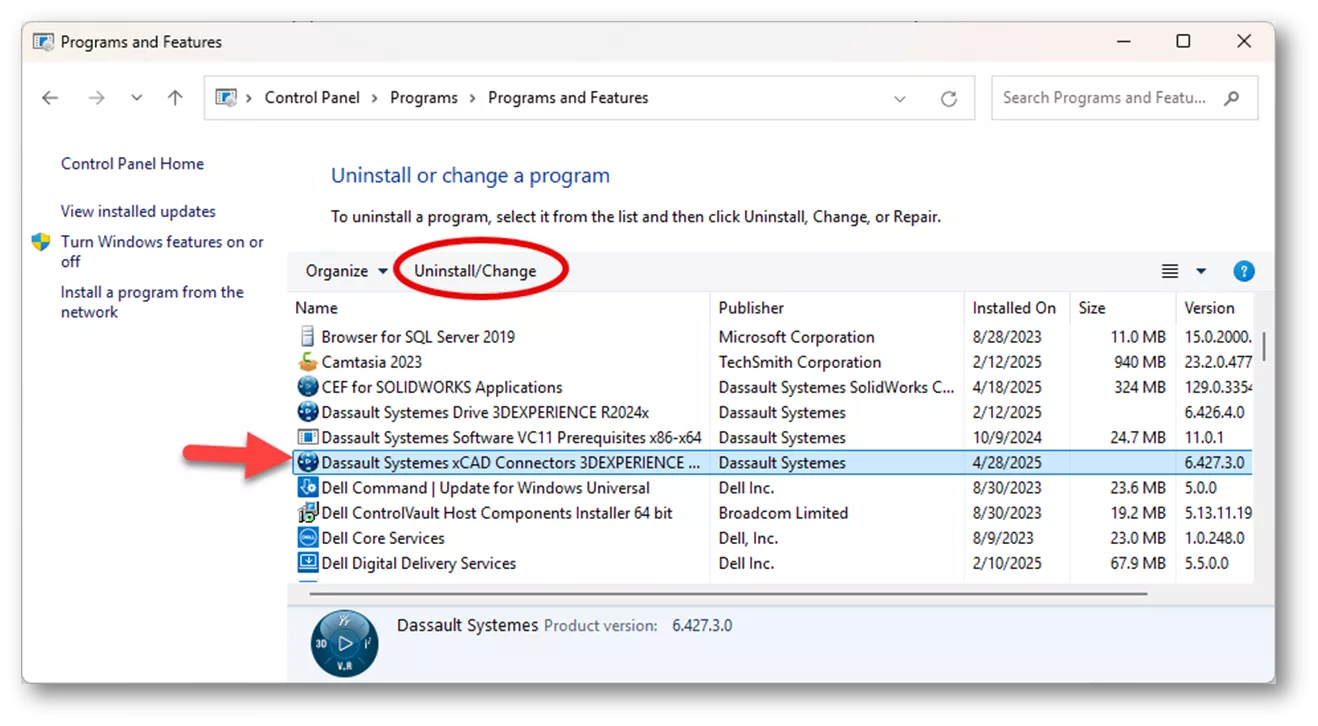Viewport: 1318px width, 726px height.
Task: Open the recent locations dropdown arrow
Action: point(137,98)
